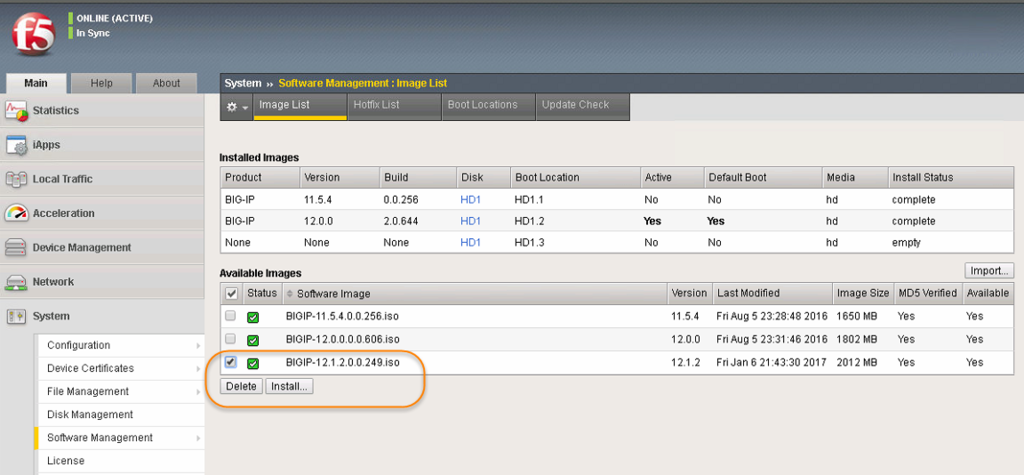Select BIGIP-12.0.0.0.0.606.iso file name
Image resolution: width=1024 pixels, height=475 pixels.
tap(342, 339)
